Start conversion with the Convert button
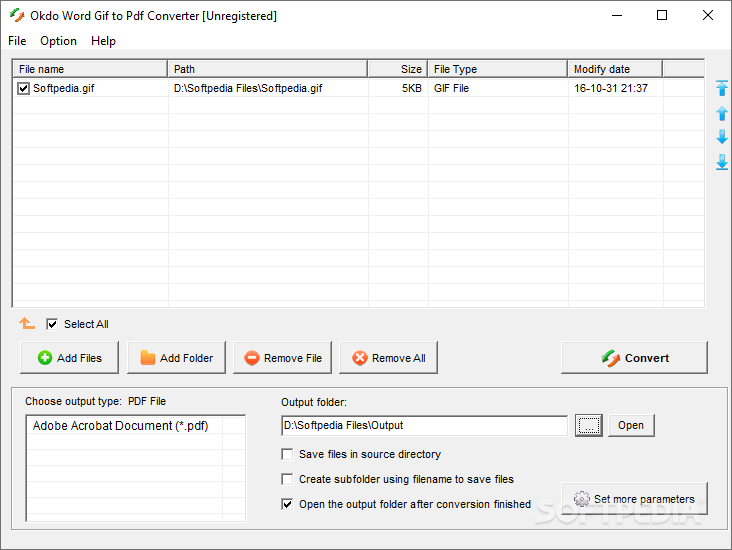732x550 pixels. click(634, 358)
